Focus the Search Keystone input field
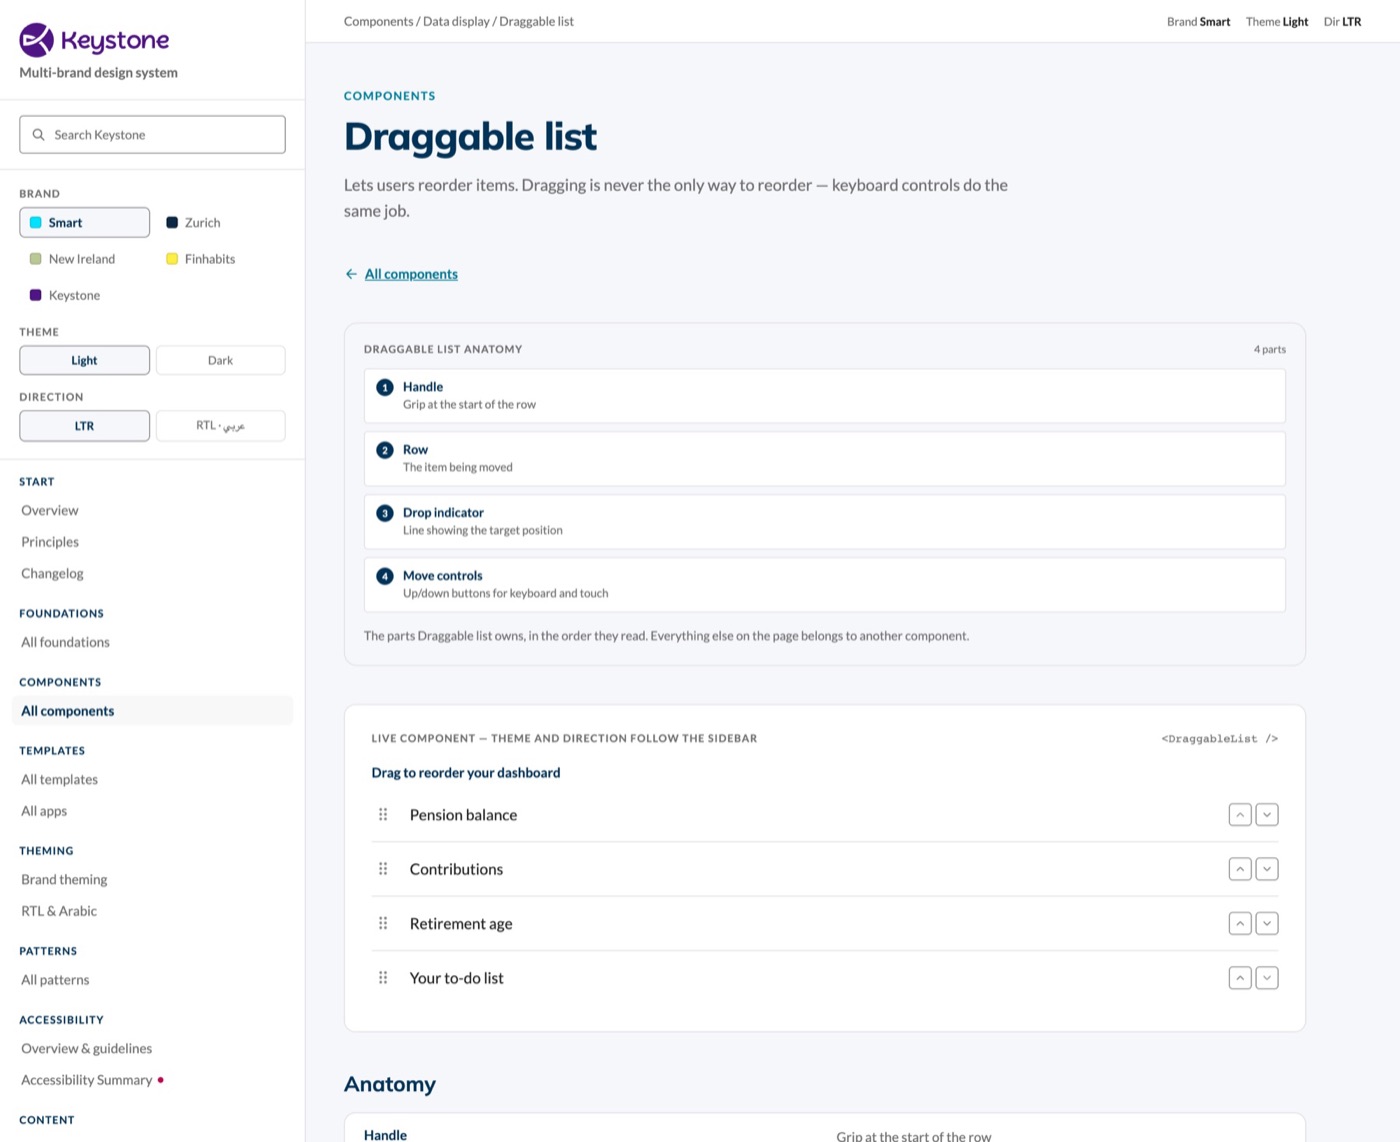The image size is (1400, 1142). tap(152, 135)
